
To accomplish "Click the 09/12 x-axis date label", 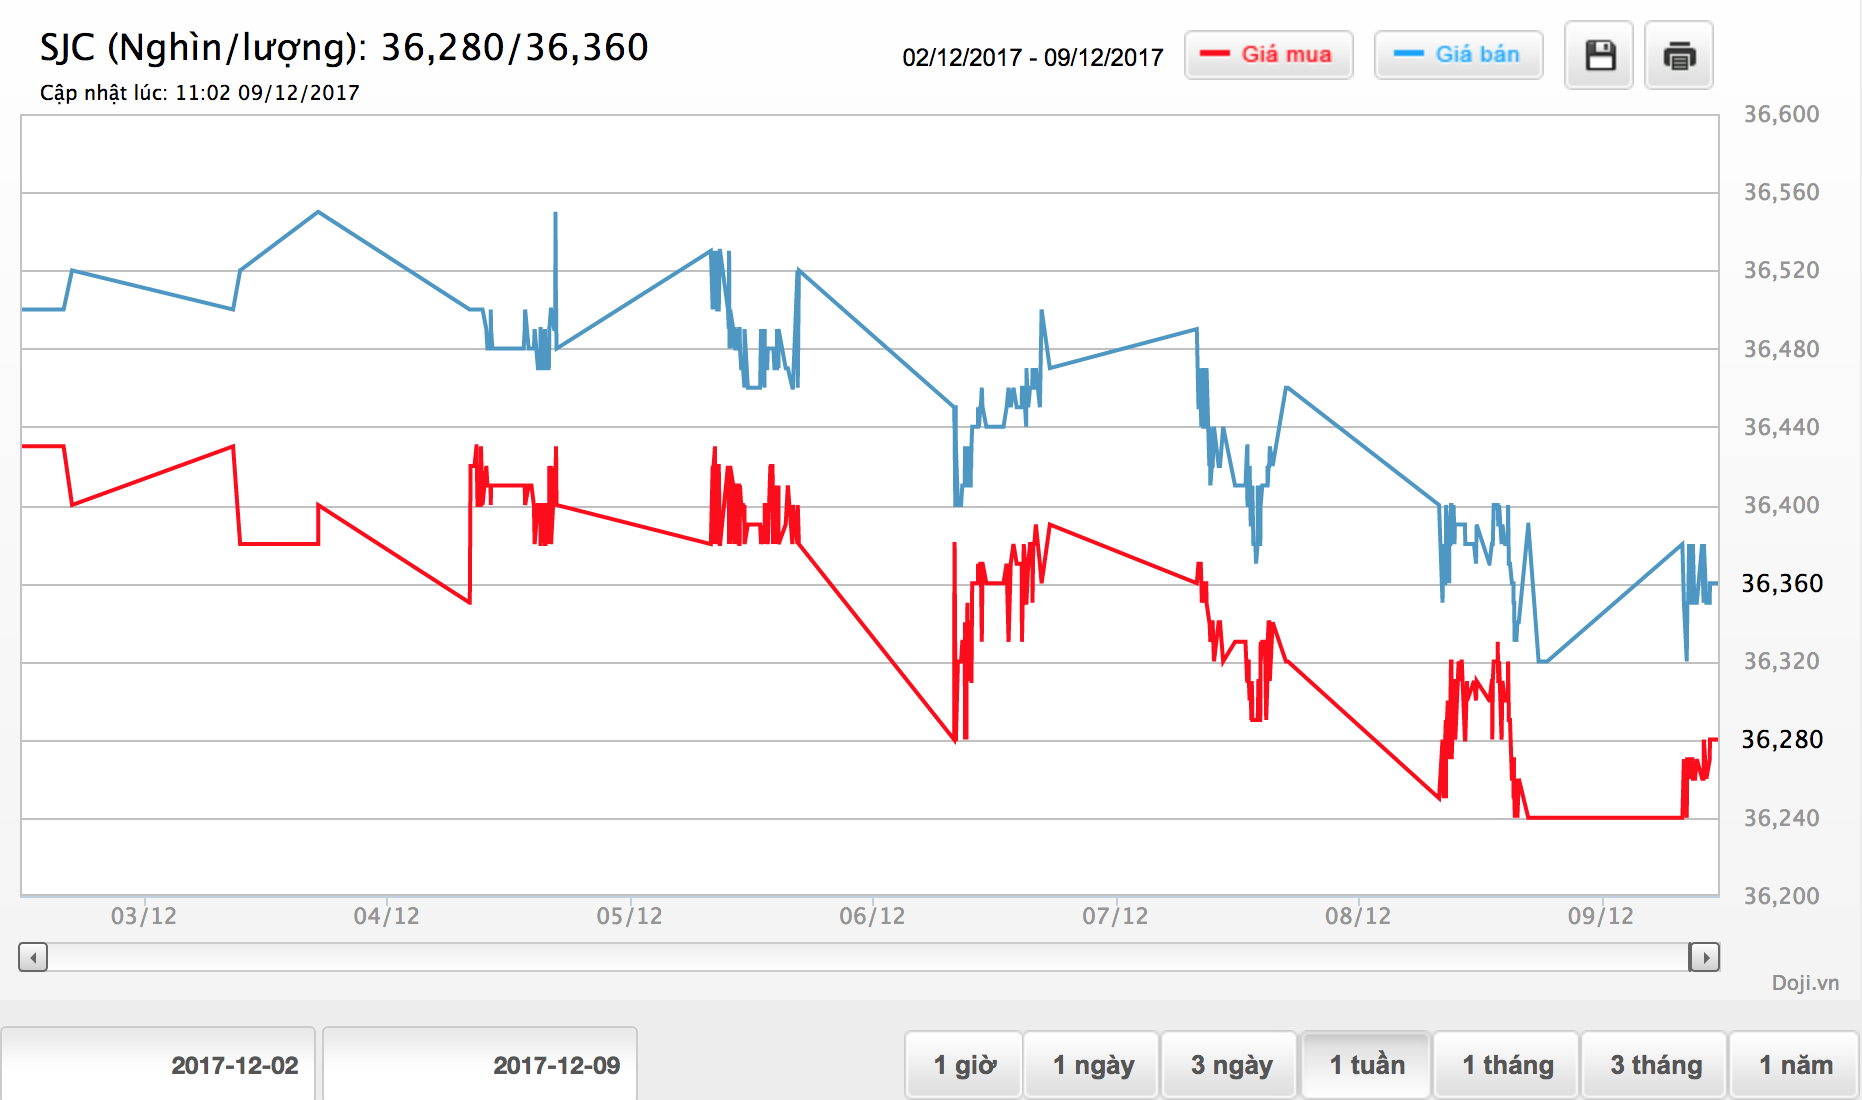I will click(x=1600, y=916).
